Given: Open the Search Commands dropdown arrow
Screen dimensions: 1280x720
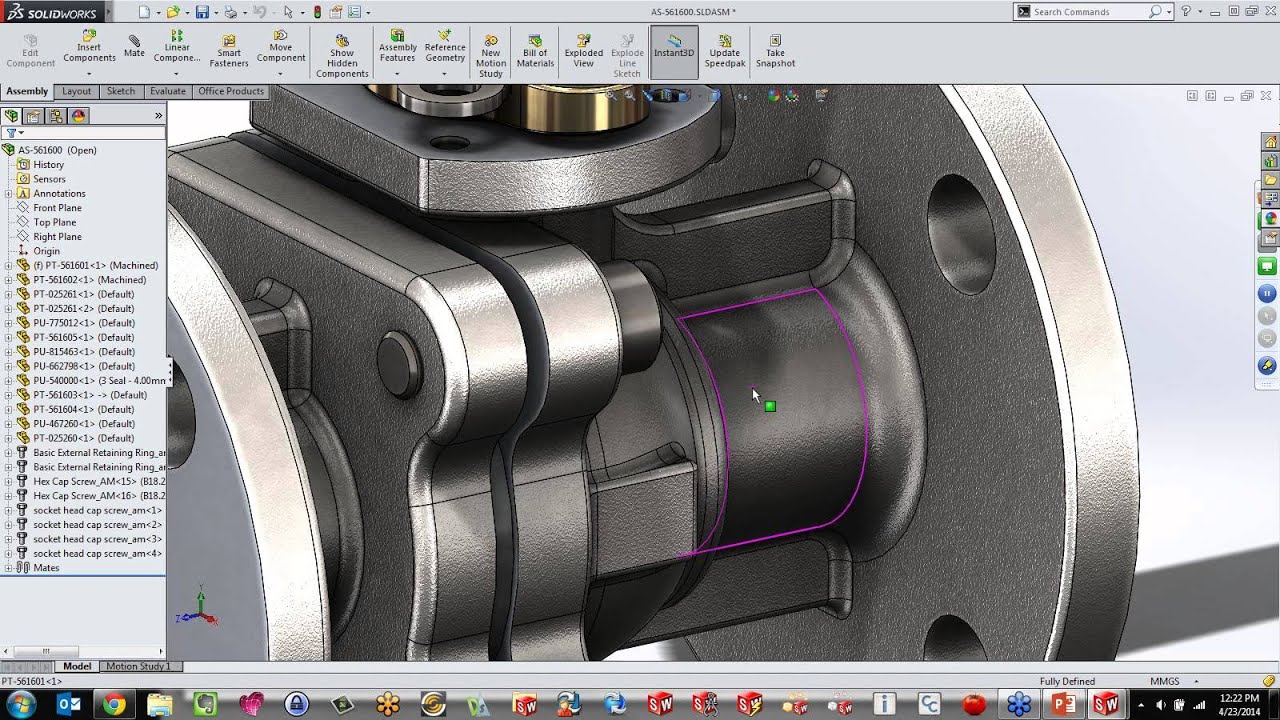Looking at the screenshot, I should pos(1168,12).
